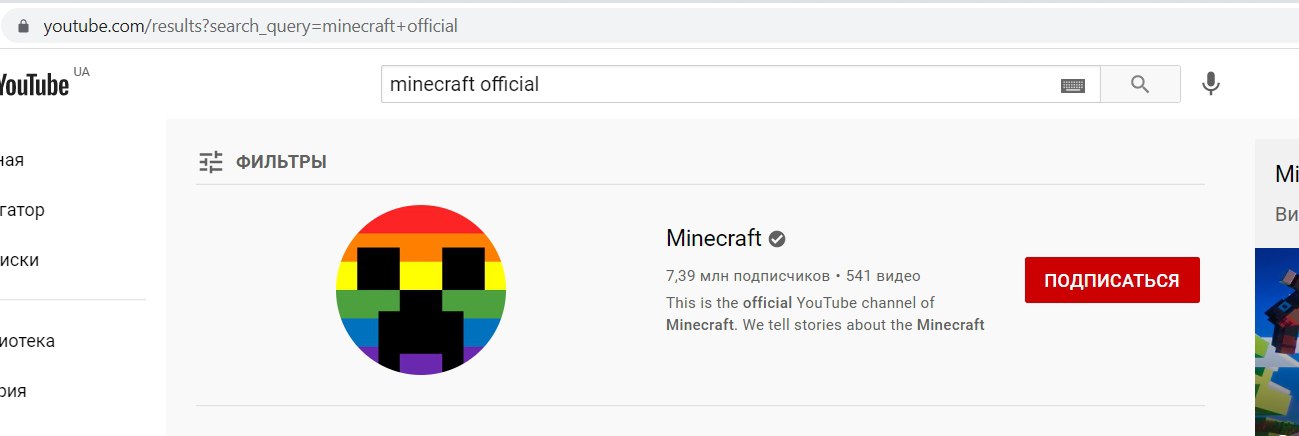Click the 'This is the official YouTube channel' description
Screen dimensions: 1299x436
[825, 313]
